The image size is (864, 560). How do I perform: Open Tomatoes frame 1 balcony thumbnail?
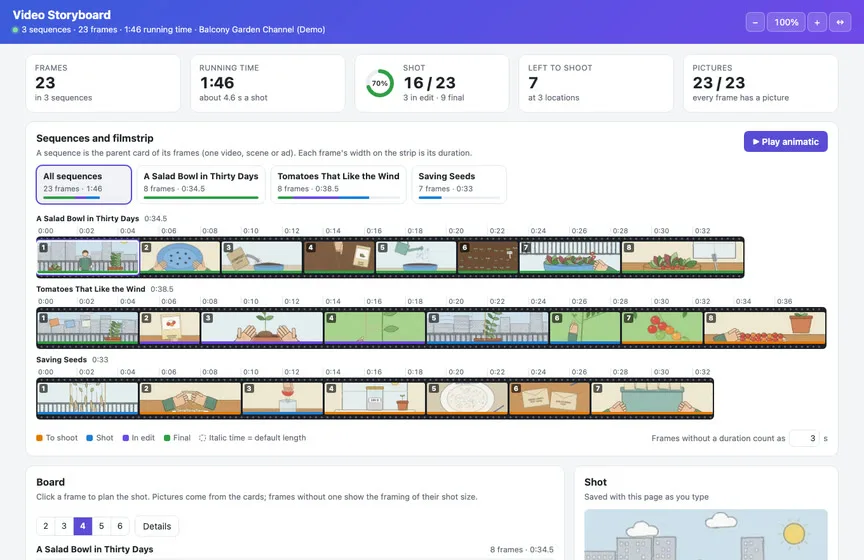[x=88, y=328]
